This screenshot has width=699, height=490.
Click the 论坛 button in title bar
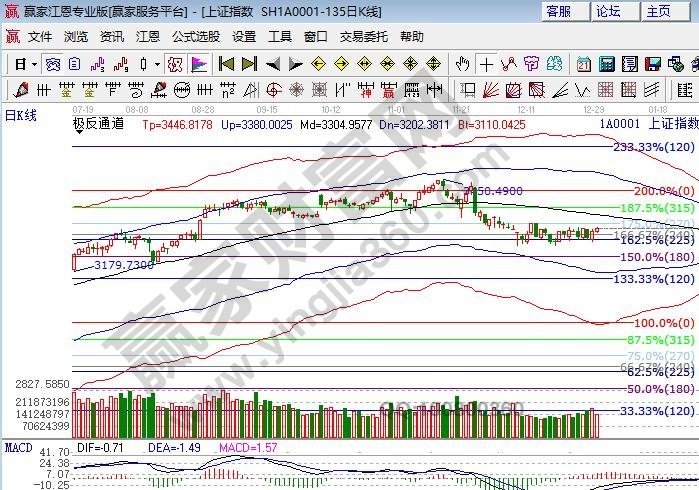coord(608,11)
